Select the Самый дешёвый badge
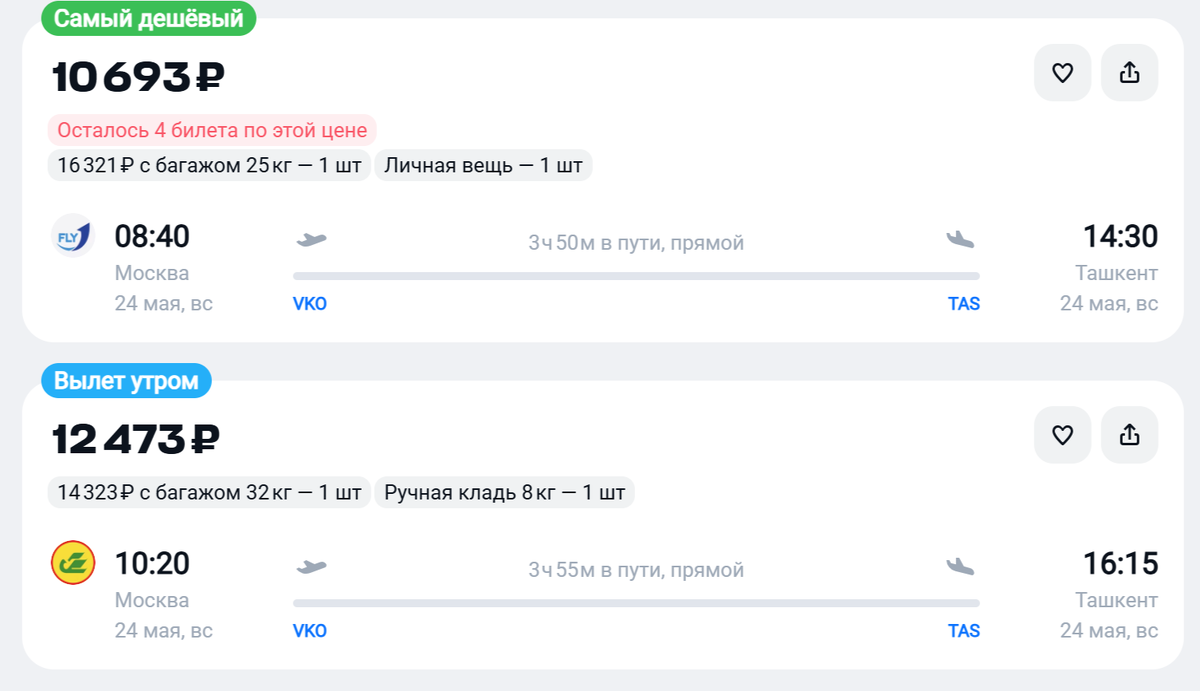Viewport: 1200px width, 691px height. pyautogui.click(x=147, y=17)
